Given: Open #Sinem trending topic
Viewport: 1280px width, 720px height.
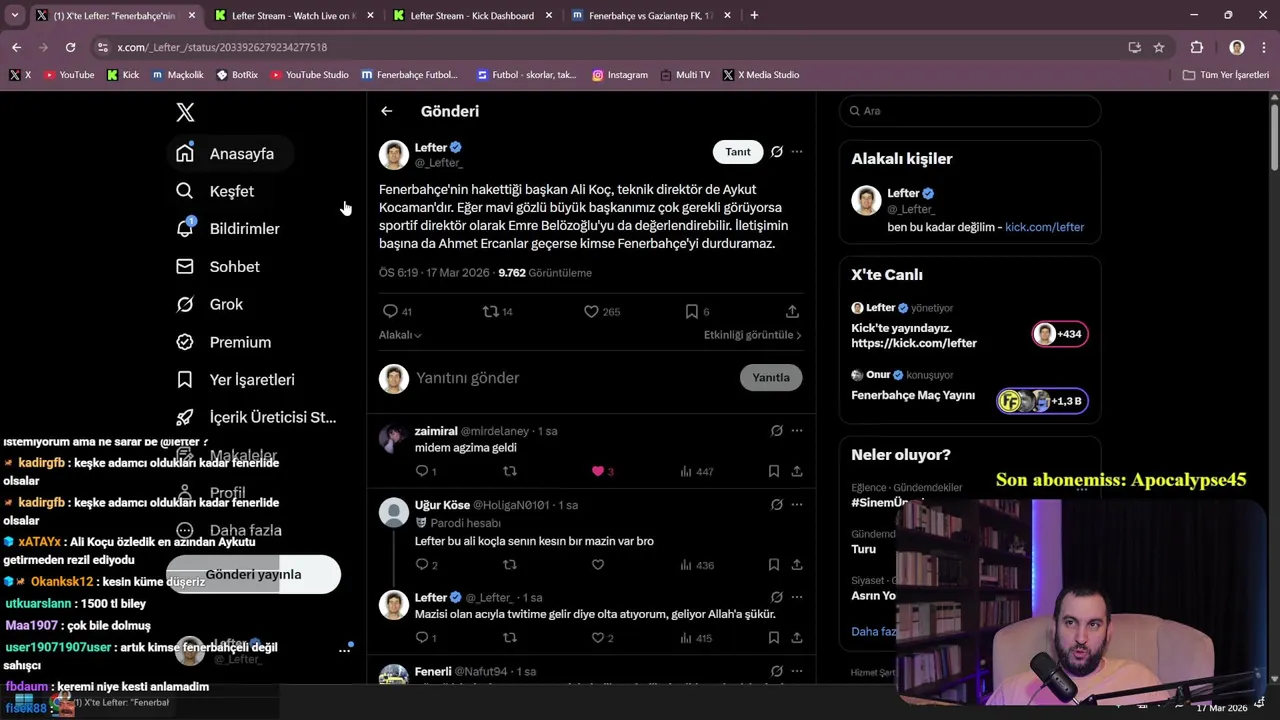Looking at the screenshot, I should click(887, 503).
